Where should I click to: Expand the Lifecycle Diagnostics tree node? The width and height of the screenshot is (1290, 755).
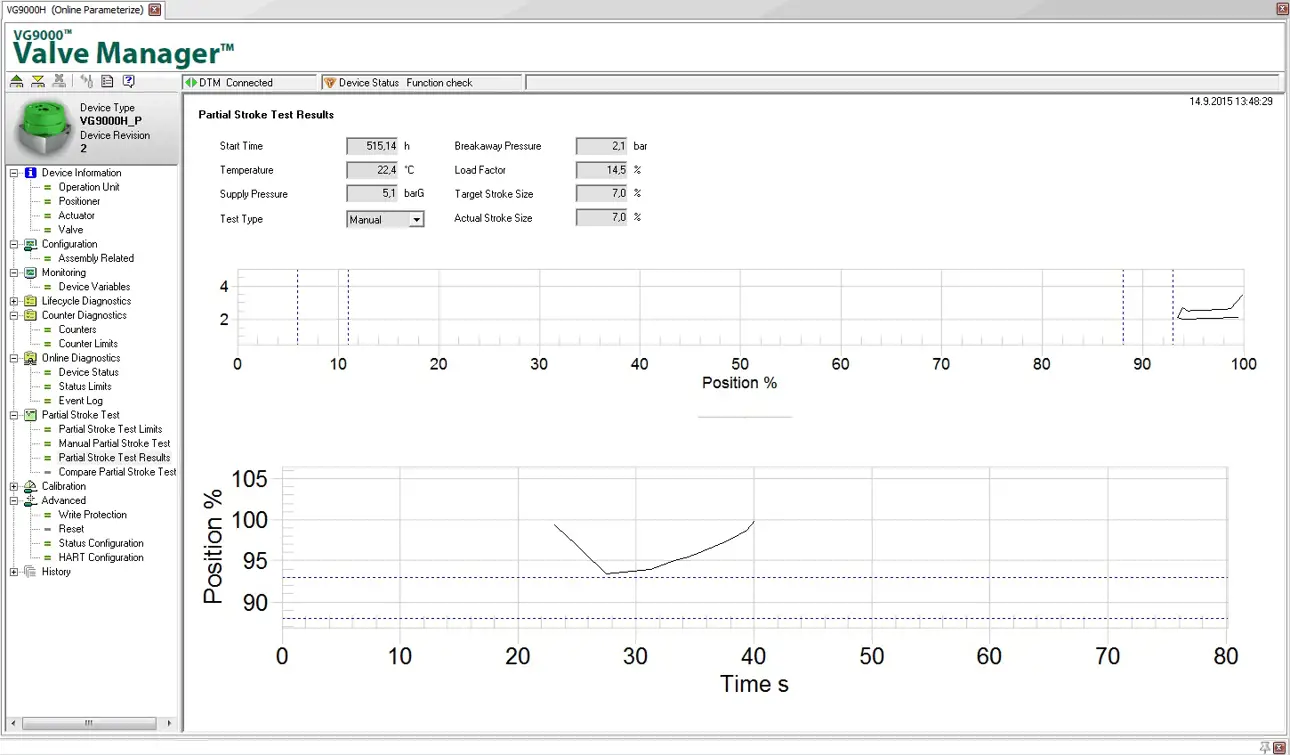[14, 301]
